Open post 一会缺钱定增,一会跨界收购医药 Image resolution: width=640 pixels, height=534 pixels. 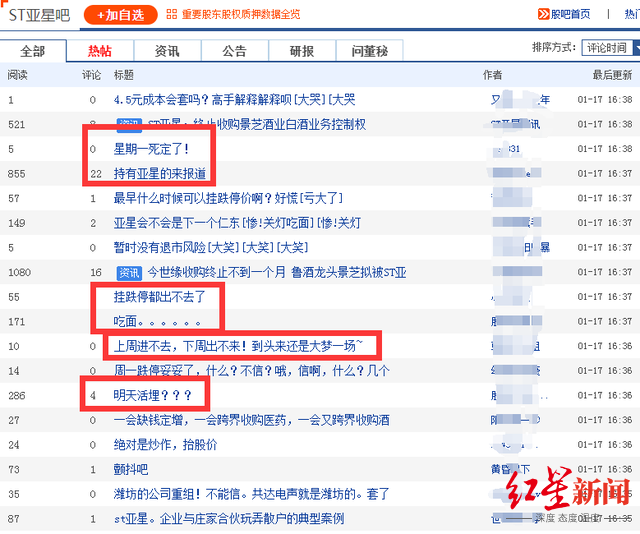coord(251,420)
